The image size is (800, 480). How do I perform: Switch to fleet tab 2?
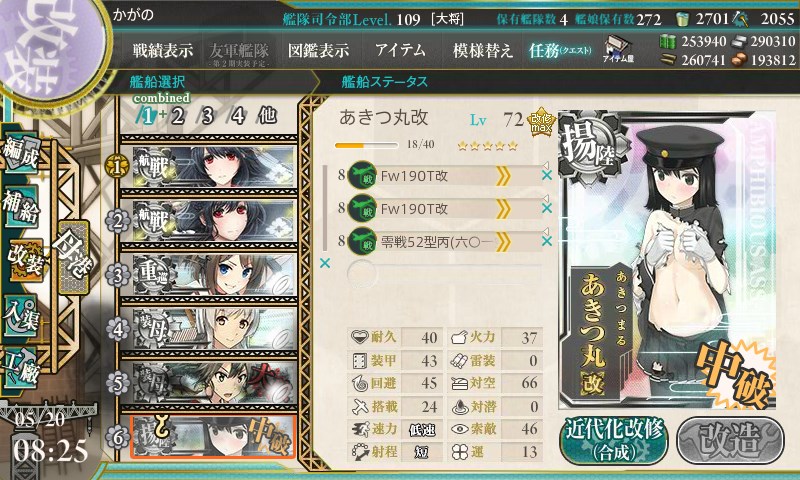pos(178,116)
